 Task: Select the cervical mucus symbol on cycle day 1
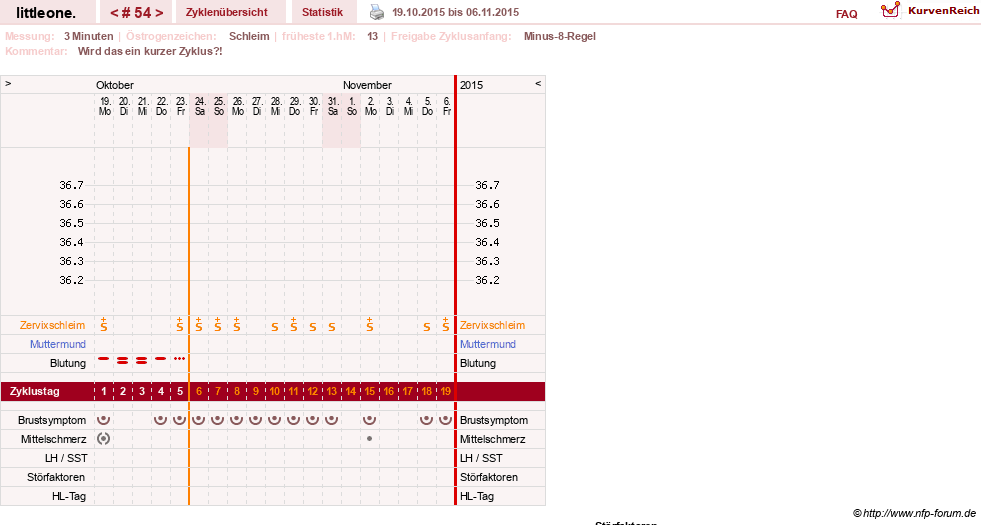(104, 324)
